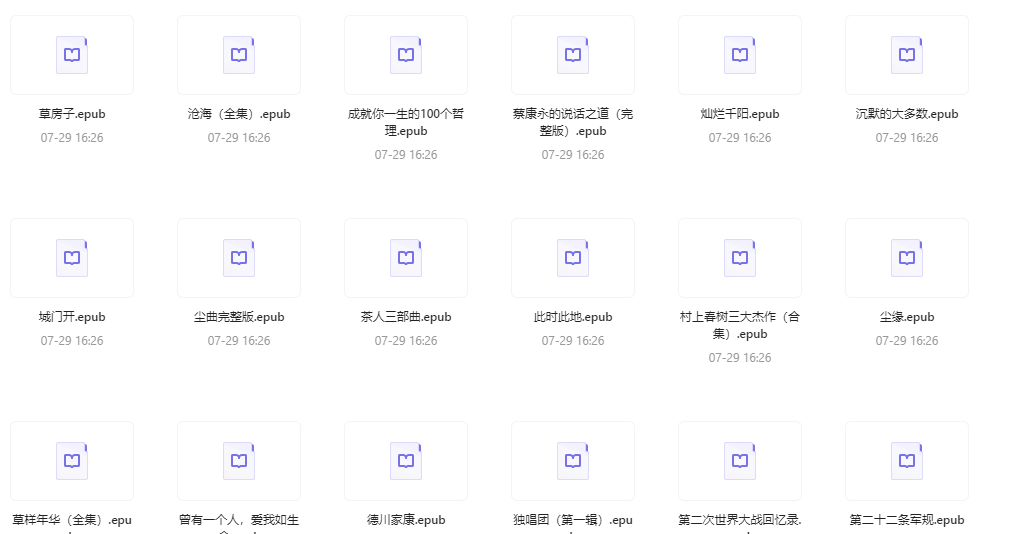Select the 沉默的大多数.epub file icon
The height and width of the screenshot is (534, 1023).
(x=907, y=55)
